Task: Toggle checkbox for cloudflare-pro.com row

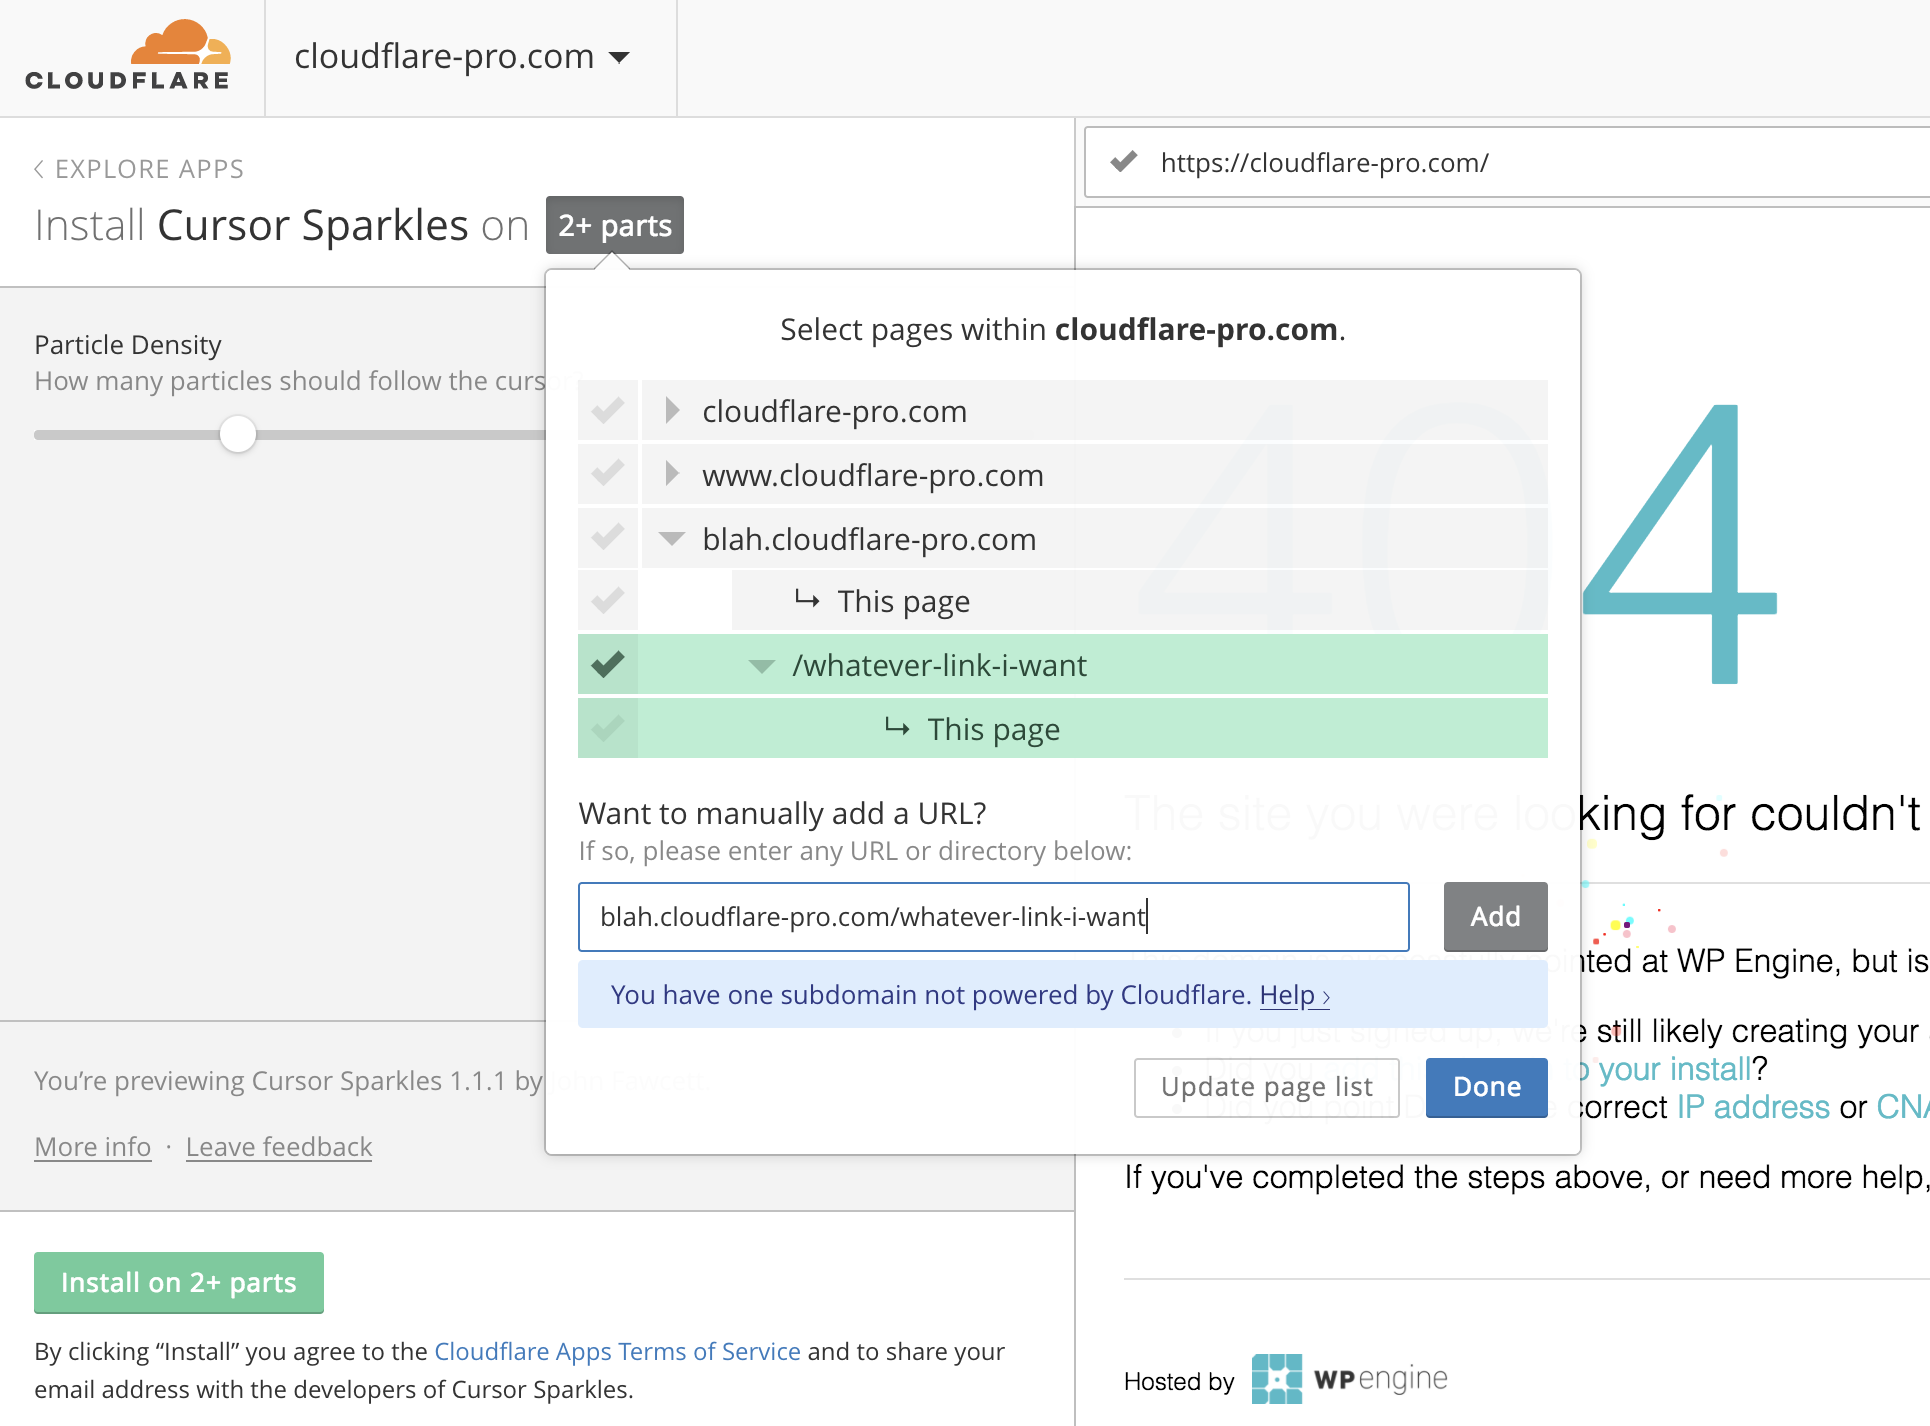Action: point(610,412)
